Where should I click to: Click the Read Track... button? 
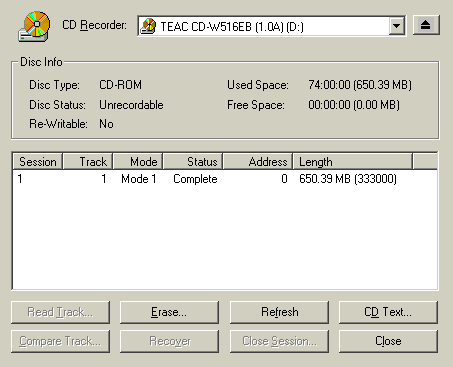[60, 312]
